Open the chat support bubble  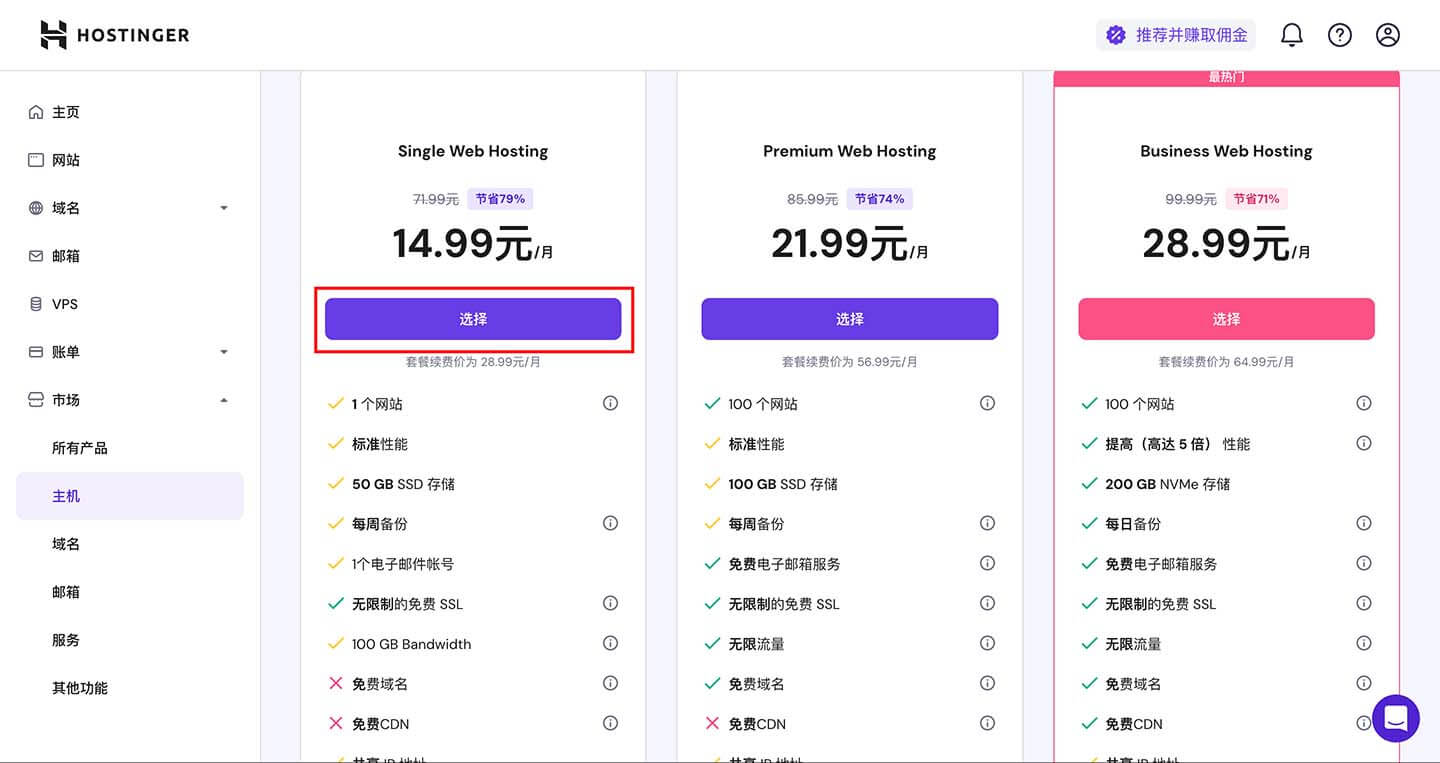1395,719
